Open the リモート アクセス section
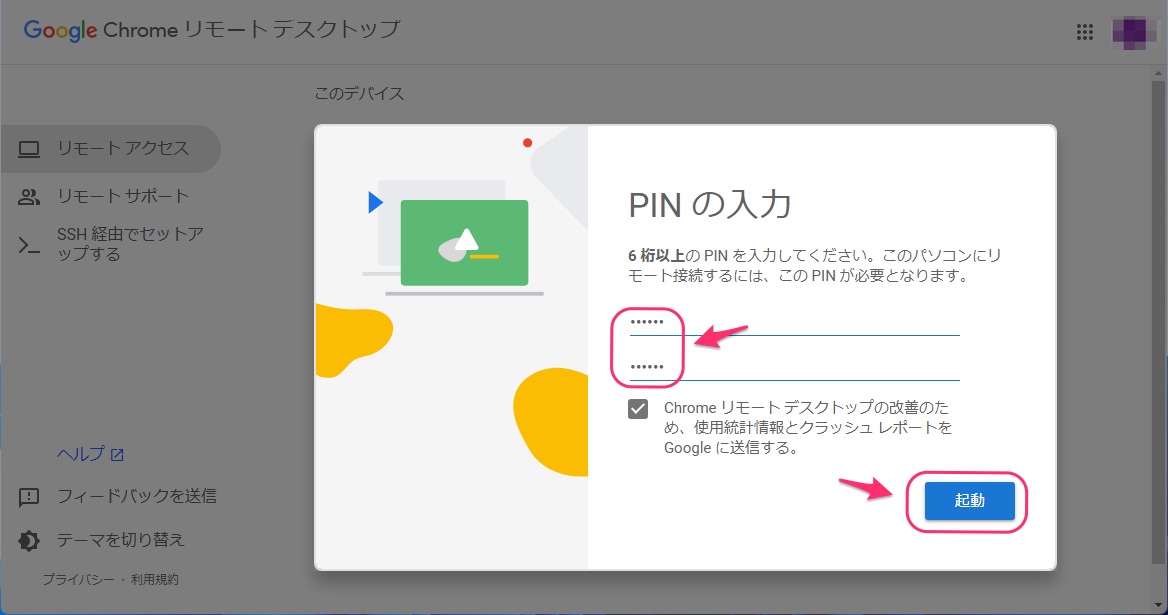Viewport: 1168px width, 615px height. coord(110,149)
